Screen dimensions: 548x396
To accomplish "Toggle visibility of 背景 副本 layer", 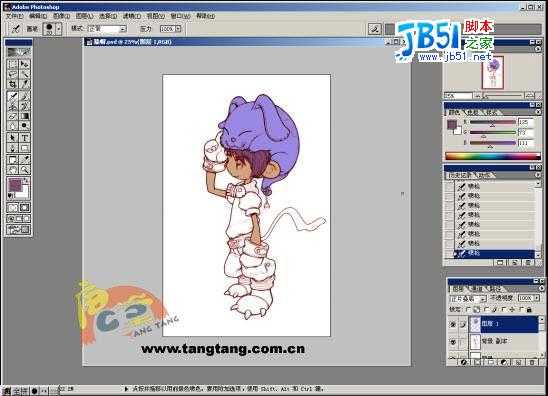I will pos(453,342).
